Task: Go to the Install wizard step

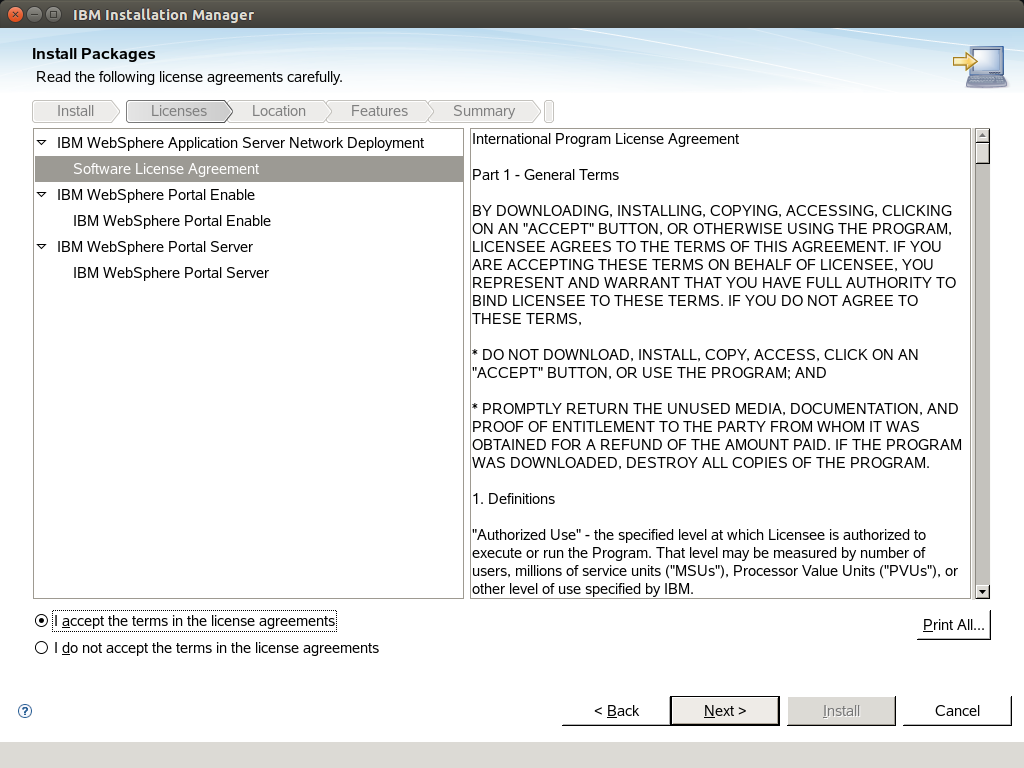Action: [76, 111]
